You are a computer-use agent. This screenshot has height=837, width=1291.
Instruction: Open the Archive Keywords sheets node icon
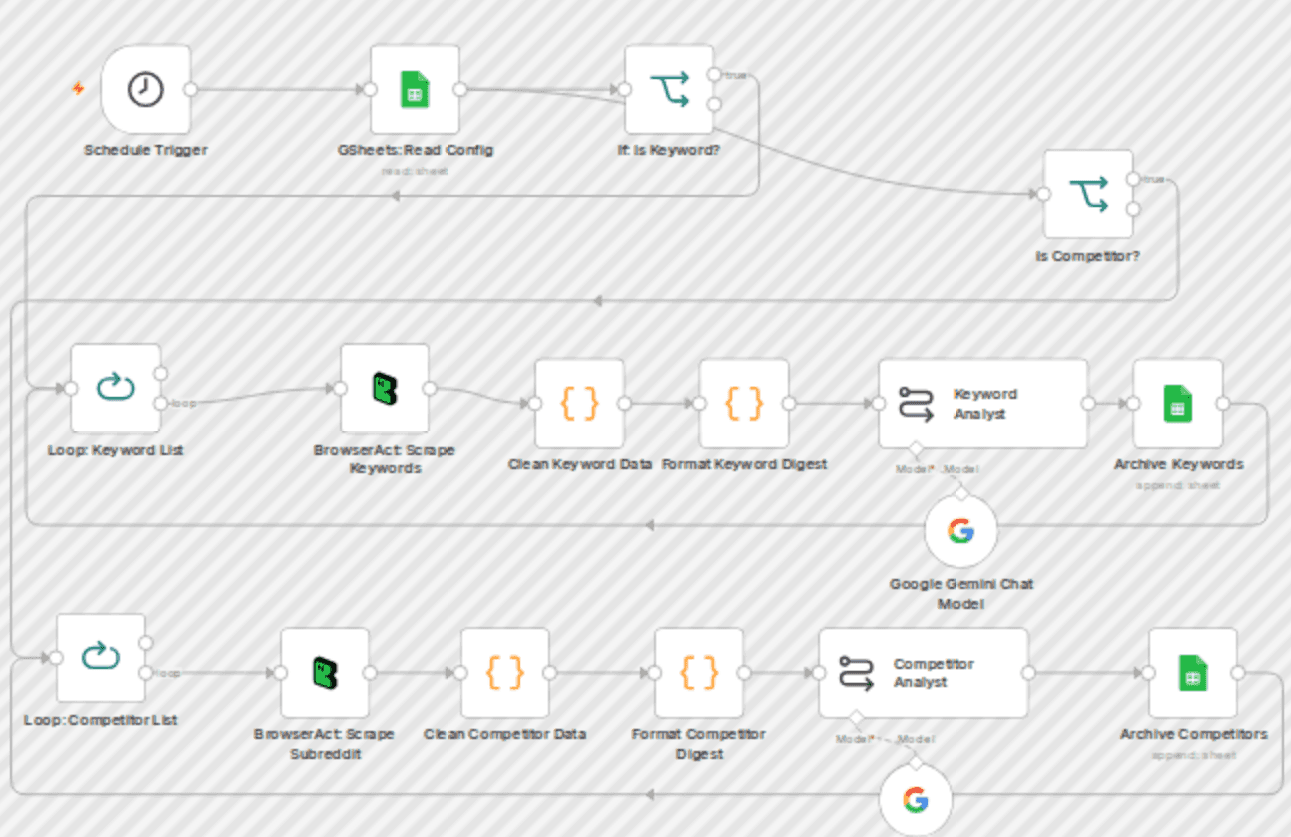click(x=1177, y=403)
